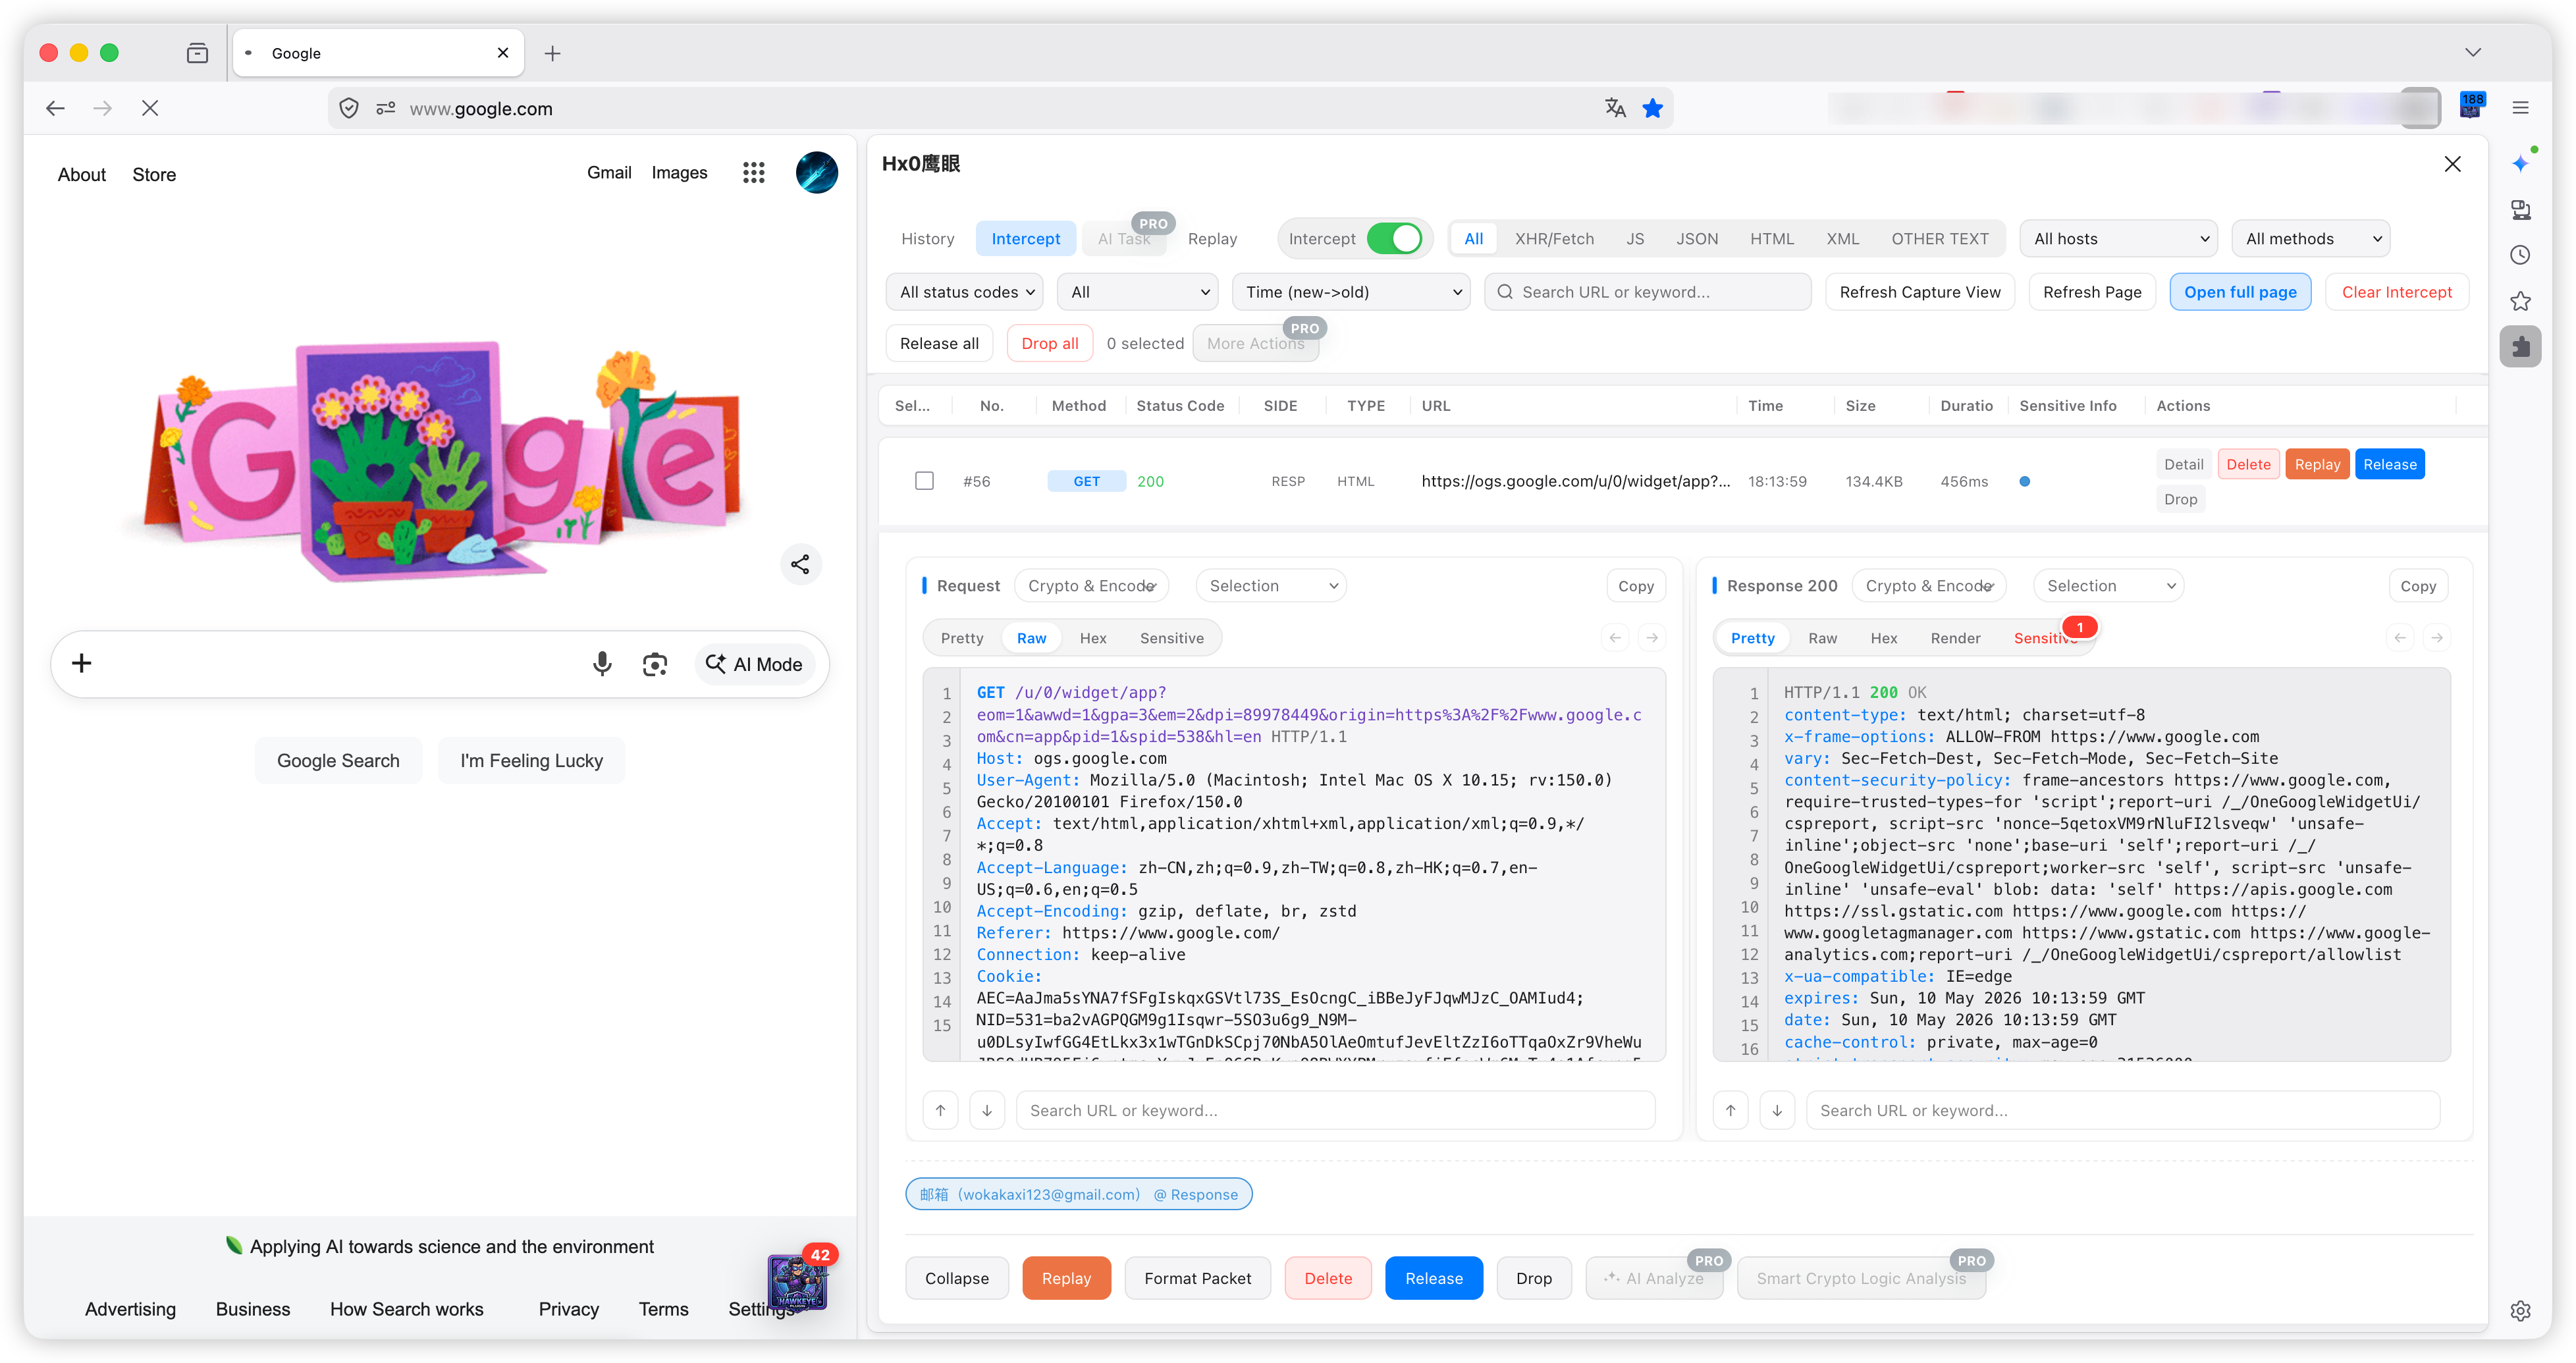Open sidebar settings gear
Viewport: 2576px width, 1363px height.
pos(2520,1311)
